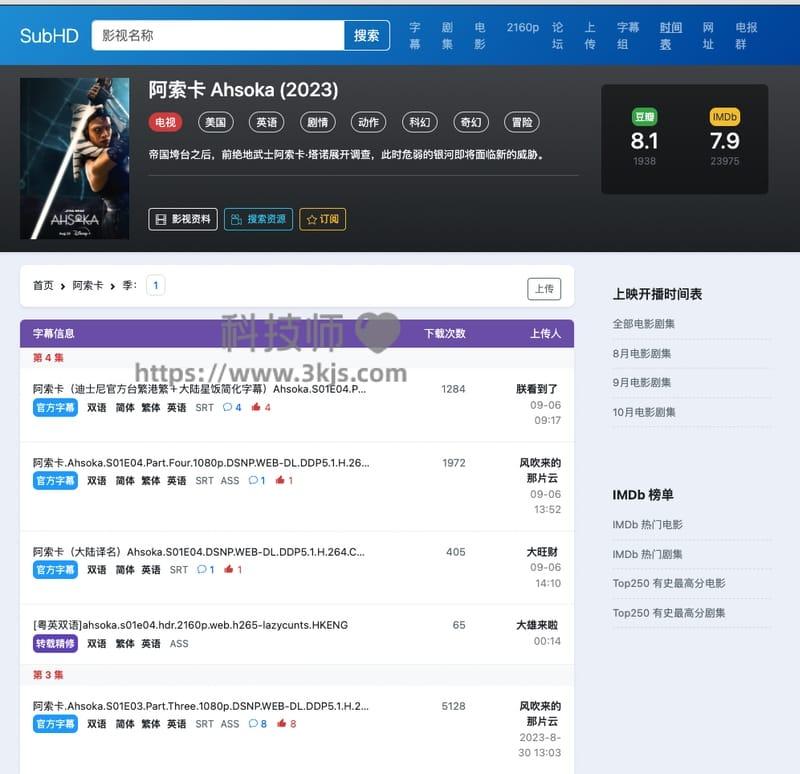Open the 字幕组 nav item
Viewport: 800px width, 774px height.
point(628,36)
